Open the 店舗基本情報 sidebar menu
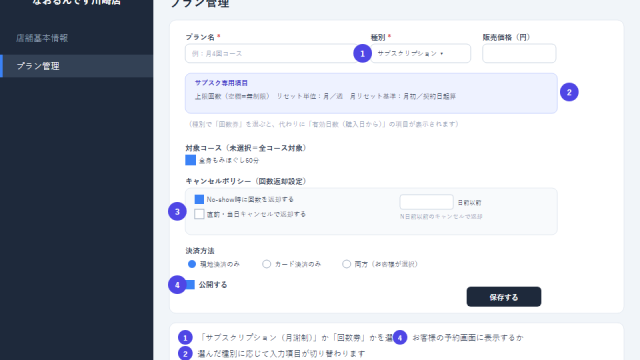 click(42, 38)
